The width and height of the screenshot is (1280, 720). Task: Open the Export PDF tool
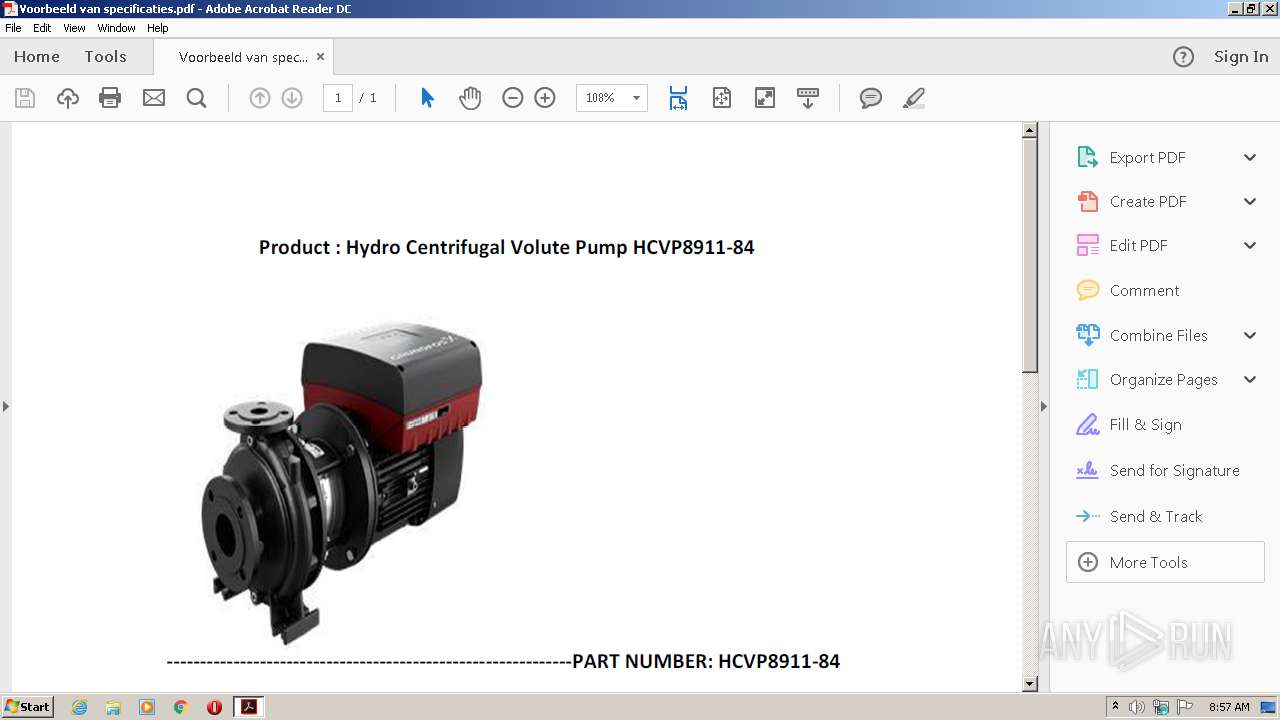1147,157
